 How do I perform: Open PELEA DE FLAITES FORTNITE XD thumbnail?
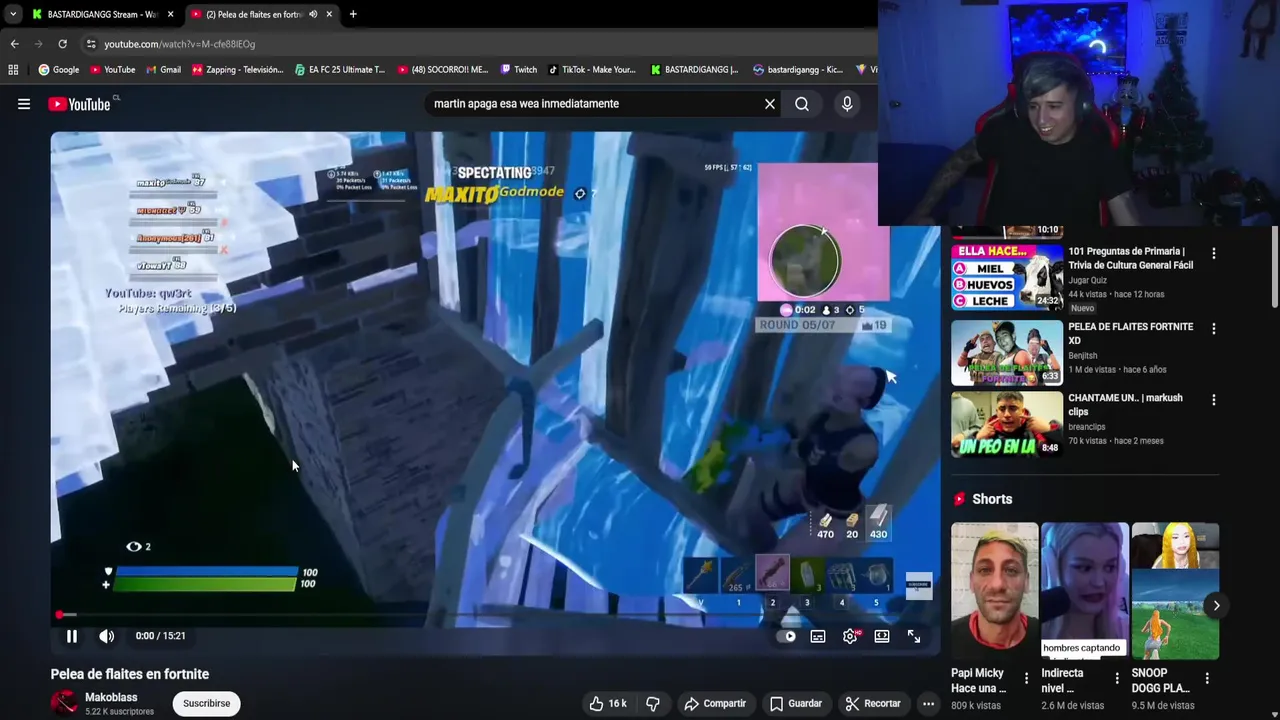point(1007,353)
